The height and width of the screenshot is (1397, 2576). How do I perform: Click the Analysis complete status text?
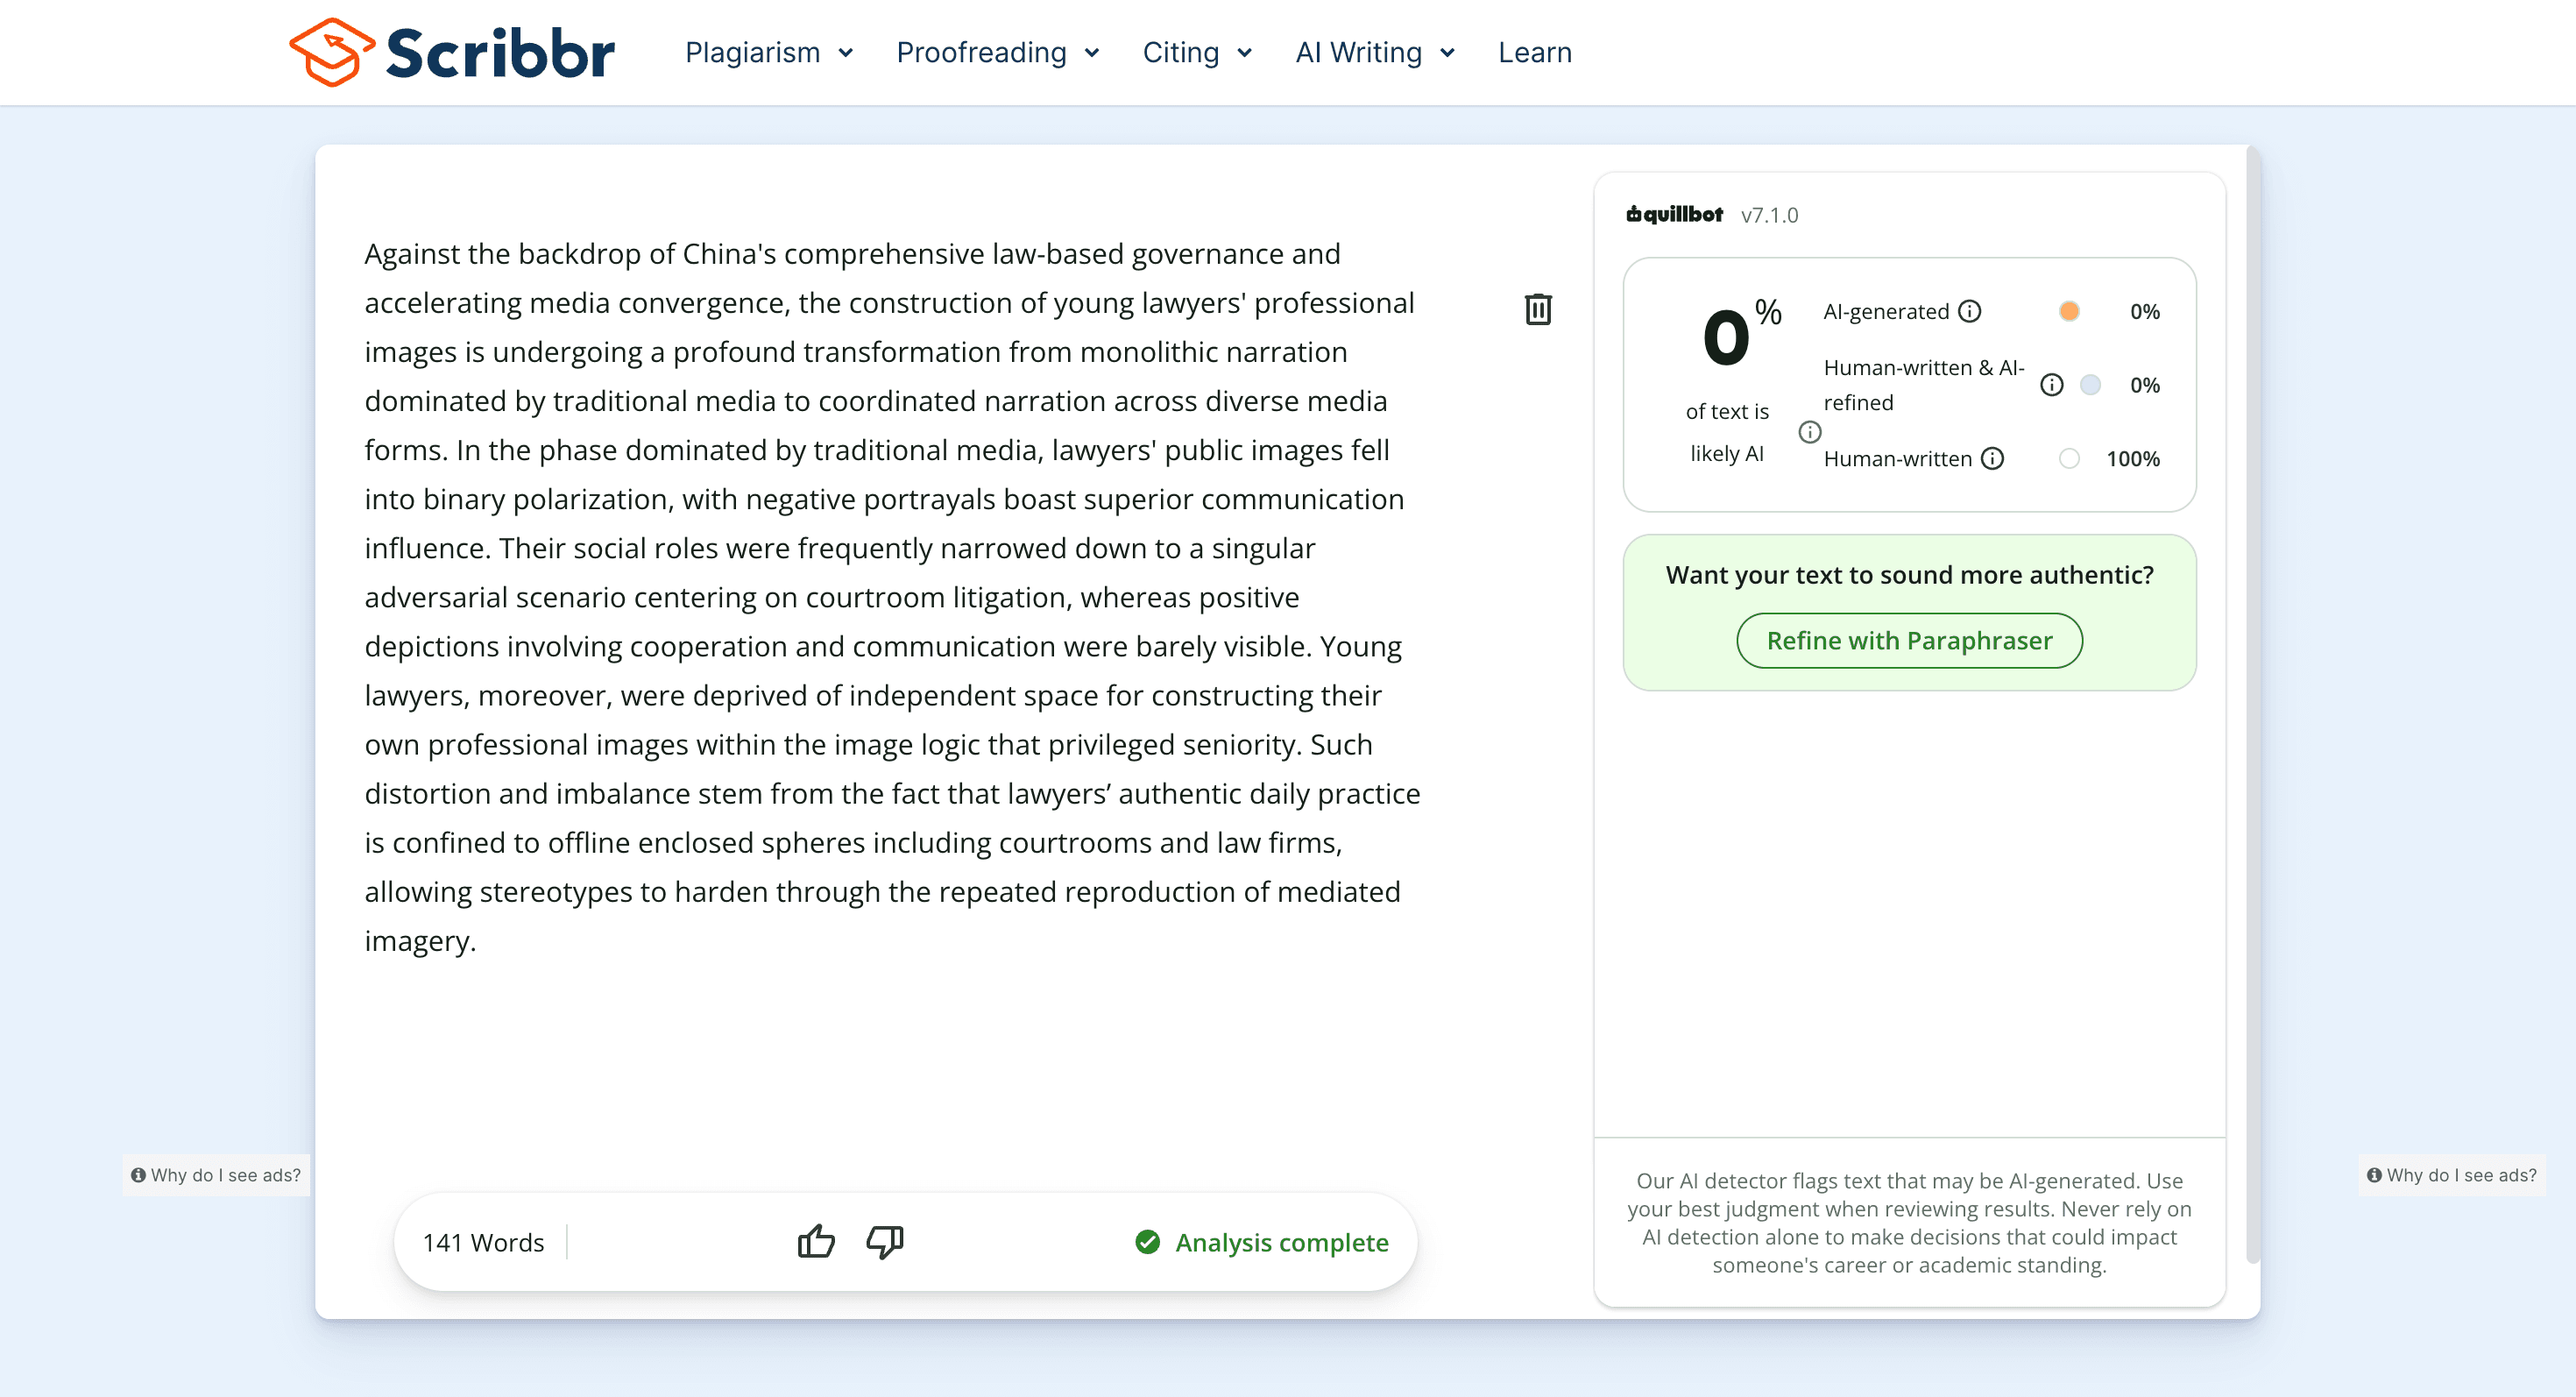(1282, 1242)
